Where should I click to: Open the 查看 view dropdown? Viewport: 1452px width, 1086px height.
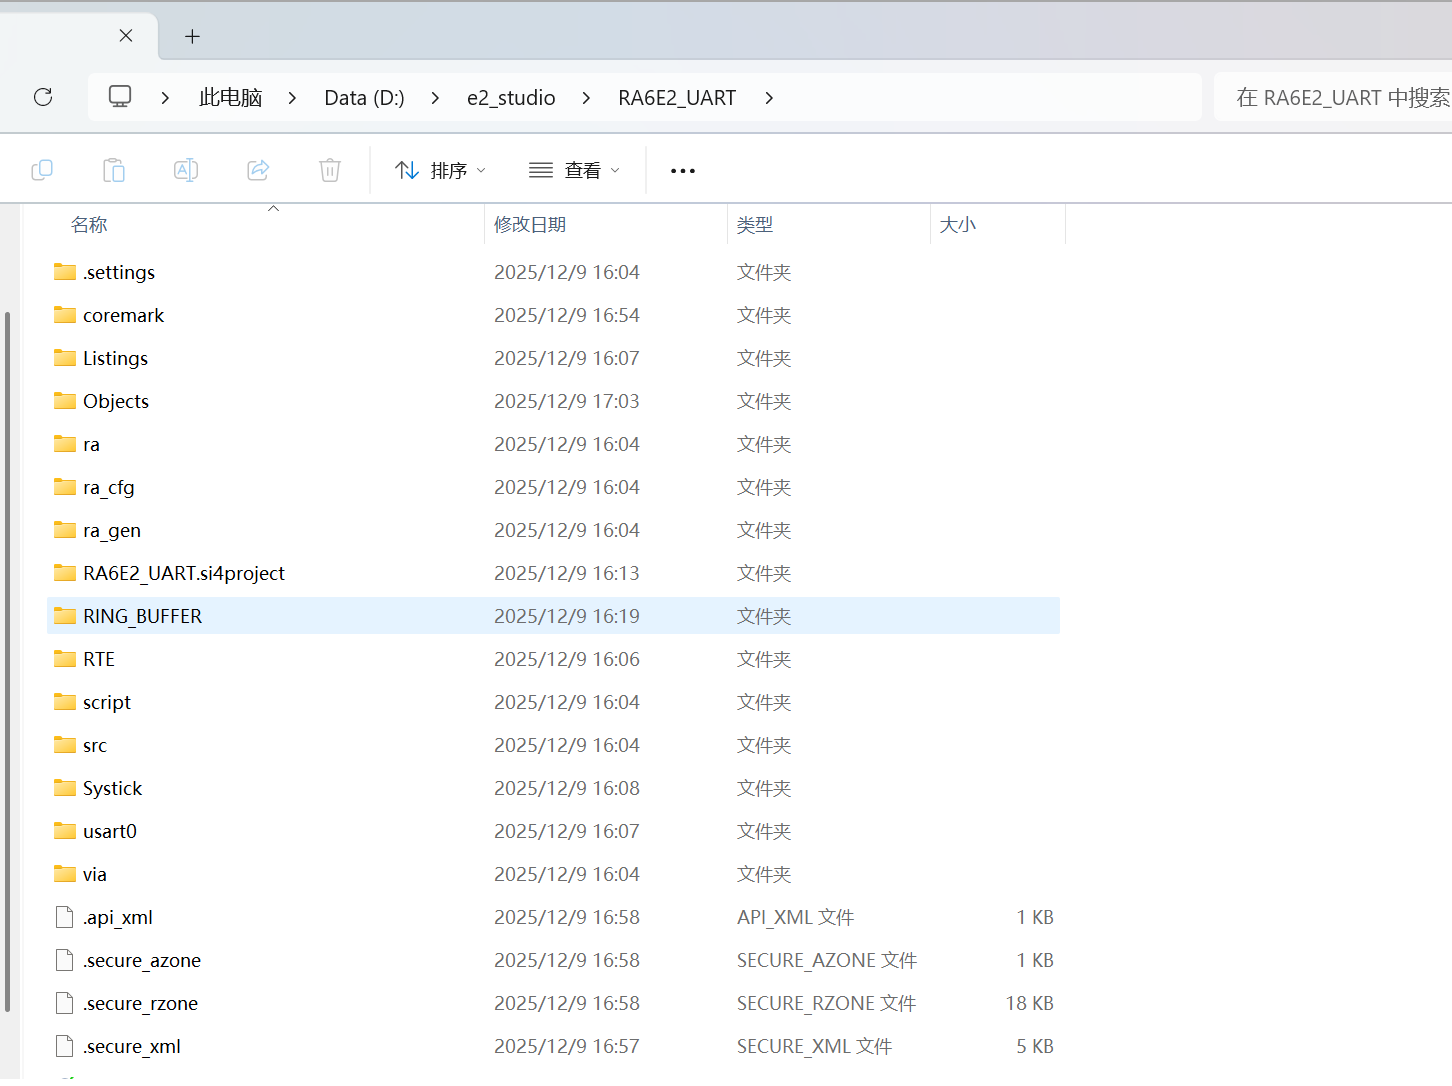click(x=575, y=170)
